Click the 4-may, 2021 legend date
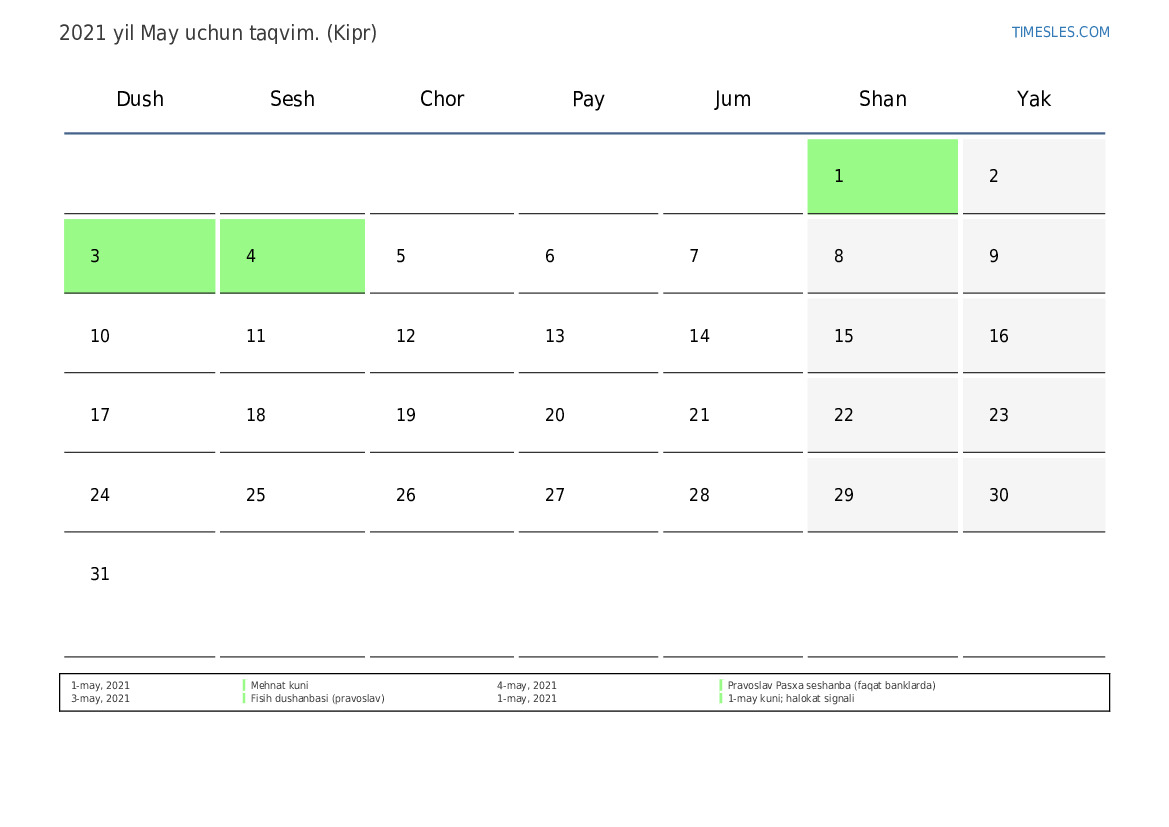Image resolution: width=1169 pixels, height=827 pixels. click(526, 686)
